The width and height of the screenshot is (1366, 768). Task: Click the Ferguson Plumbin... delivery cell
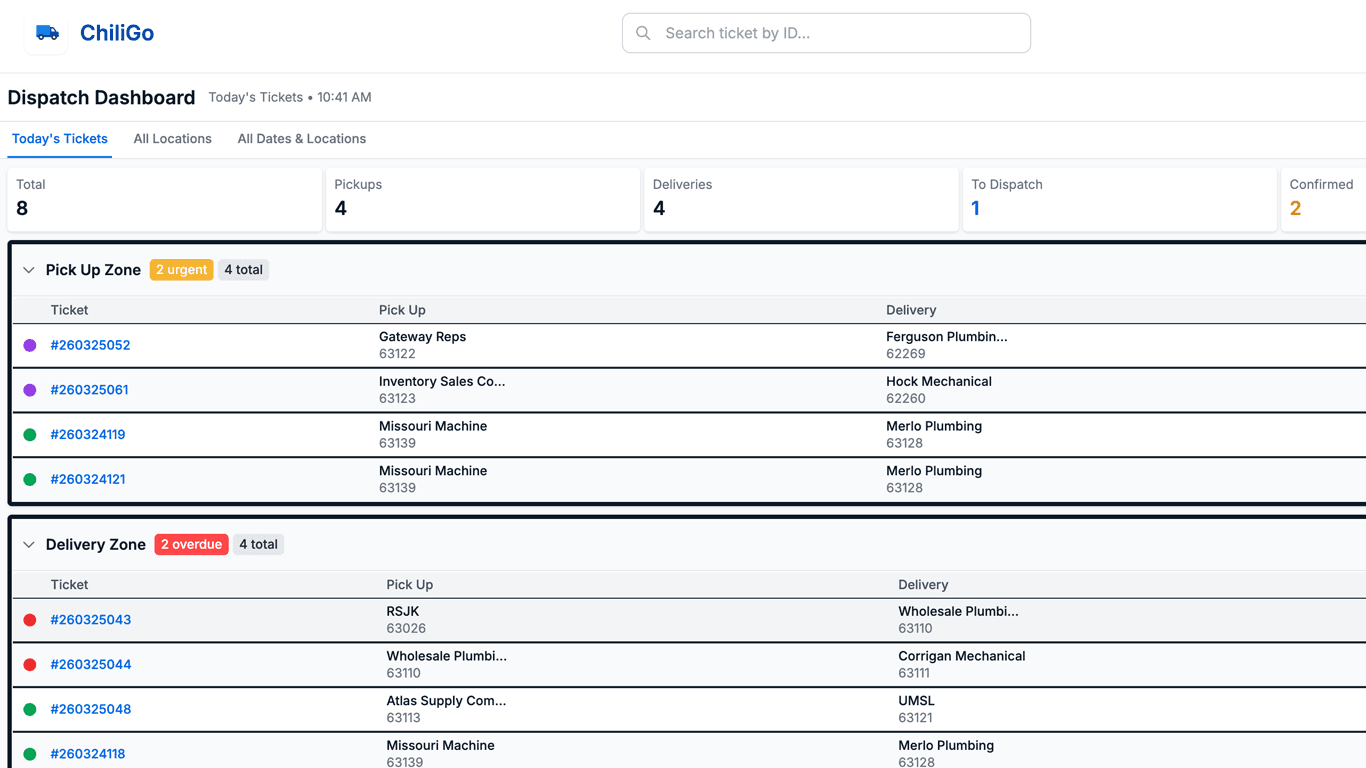(947, 345)
